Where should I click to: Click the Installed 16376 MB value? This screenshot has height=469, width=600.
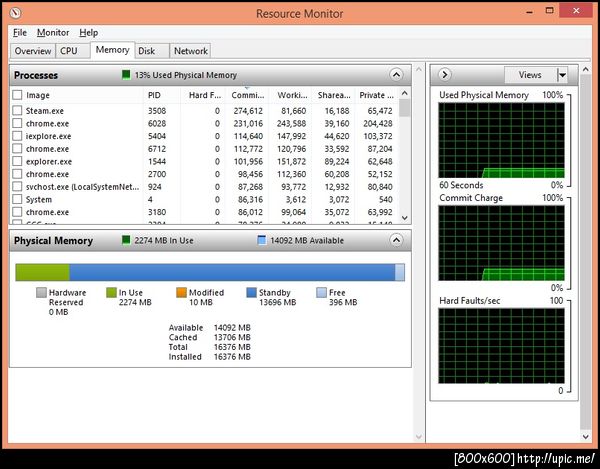[232, 357]
